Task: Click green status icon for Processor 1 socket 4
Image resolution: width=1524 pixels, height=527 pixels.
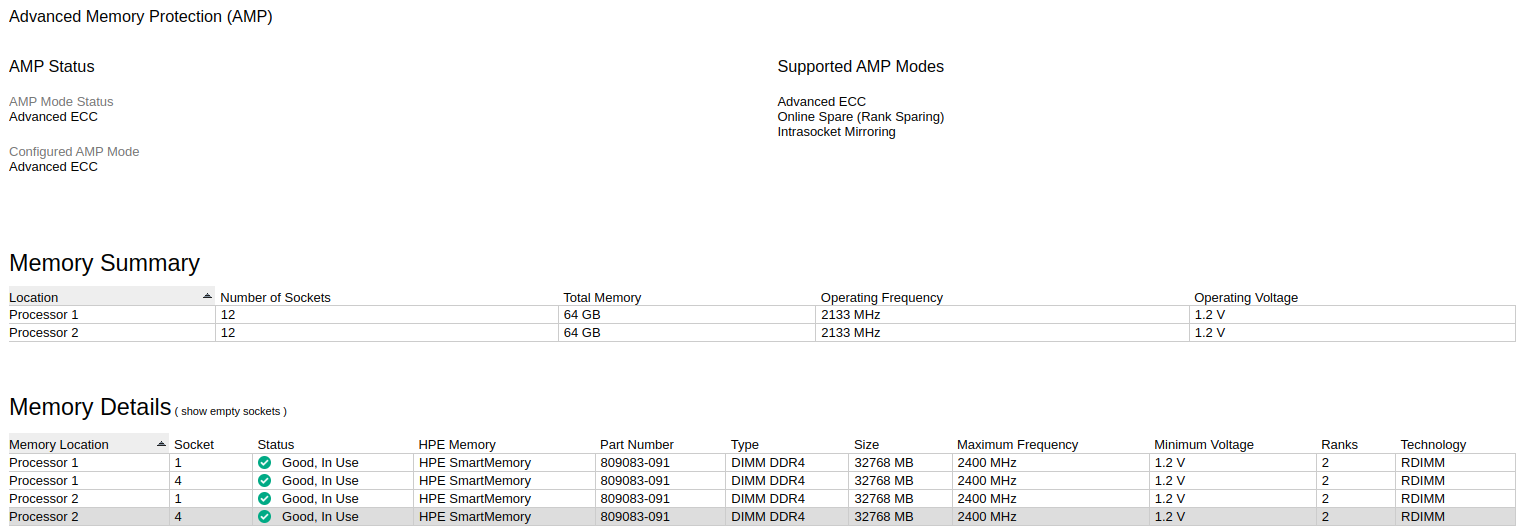Action: pyautogui.click(x=264, y=481)
